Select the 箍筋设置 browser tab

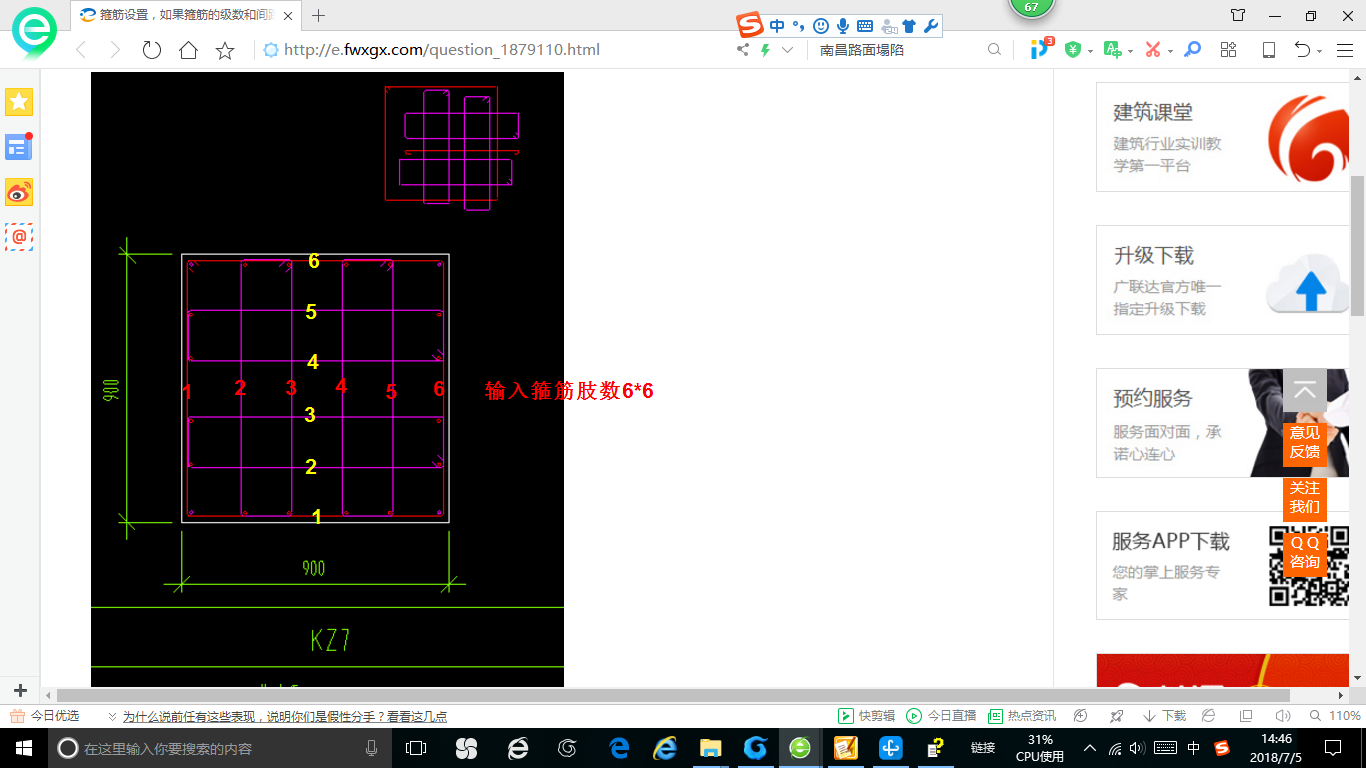click(x=186, y=15)
